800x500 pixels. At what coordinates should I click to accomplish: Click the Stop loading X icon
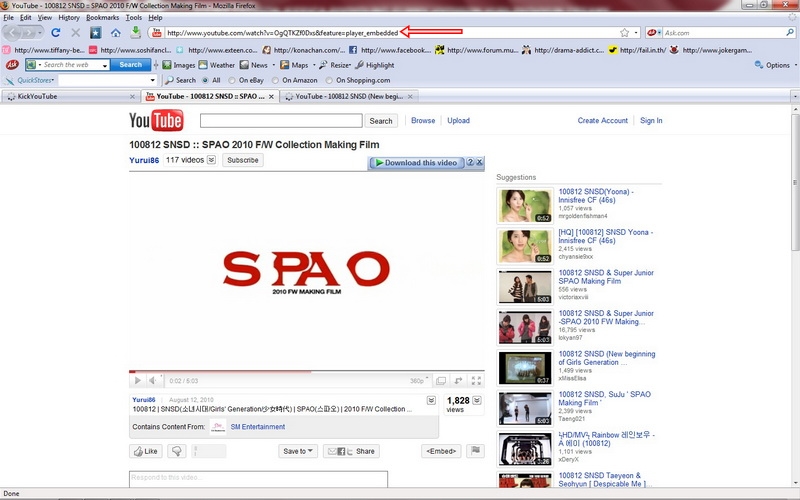click(76, 33)
